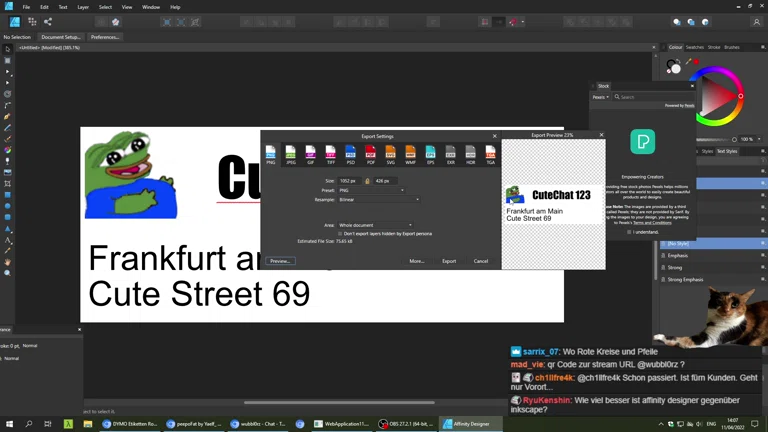Click the hue wheel marker on the colour wheel
The width and height of the screenshot is (768, 432).
741,96
